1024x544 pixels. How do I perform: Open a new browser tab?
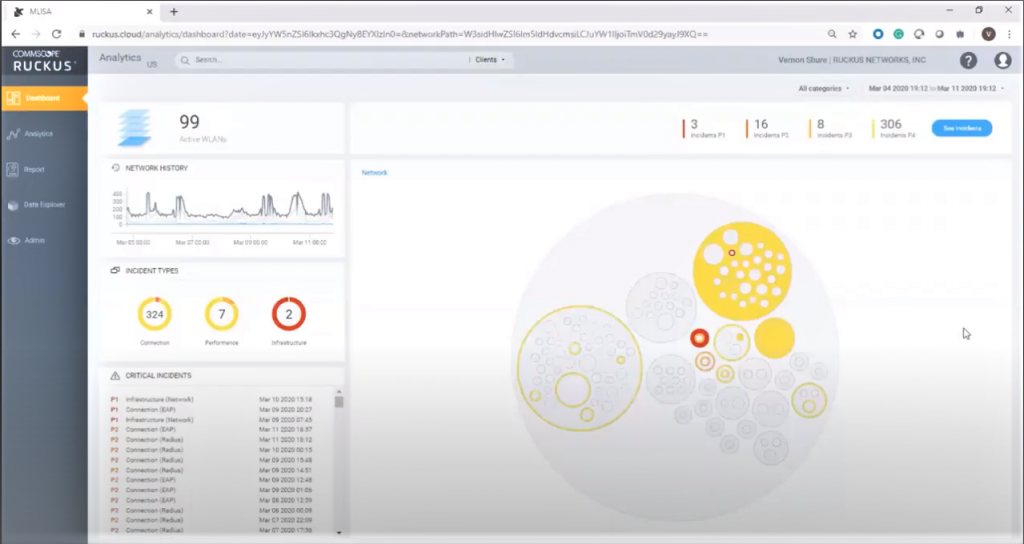coord(174,11)
